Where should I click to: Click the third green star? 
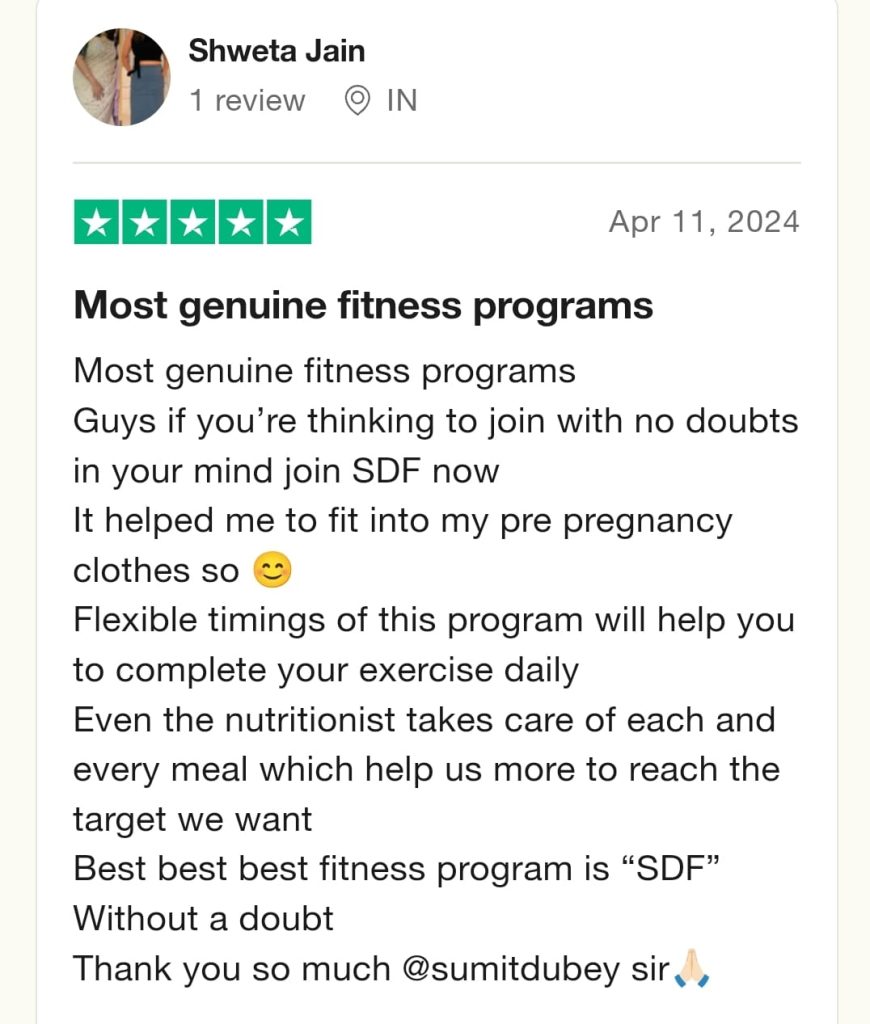tap(193, 222)
